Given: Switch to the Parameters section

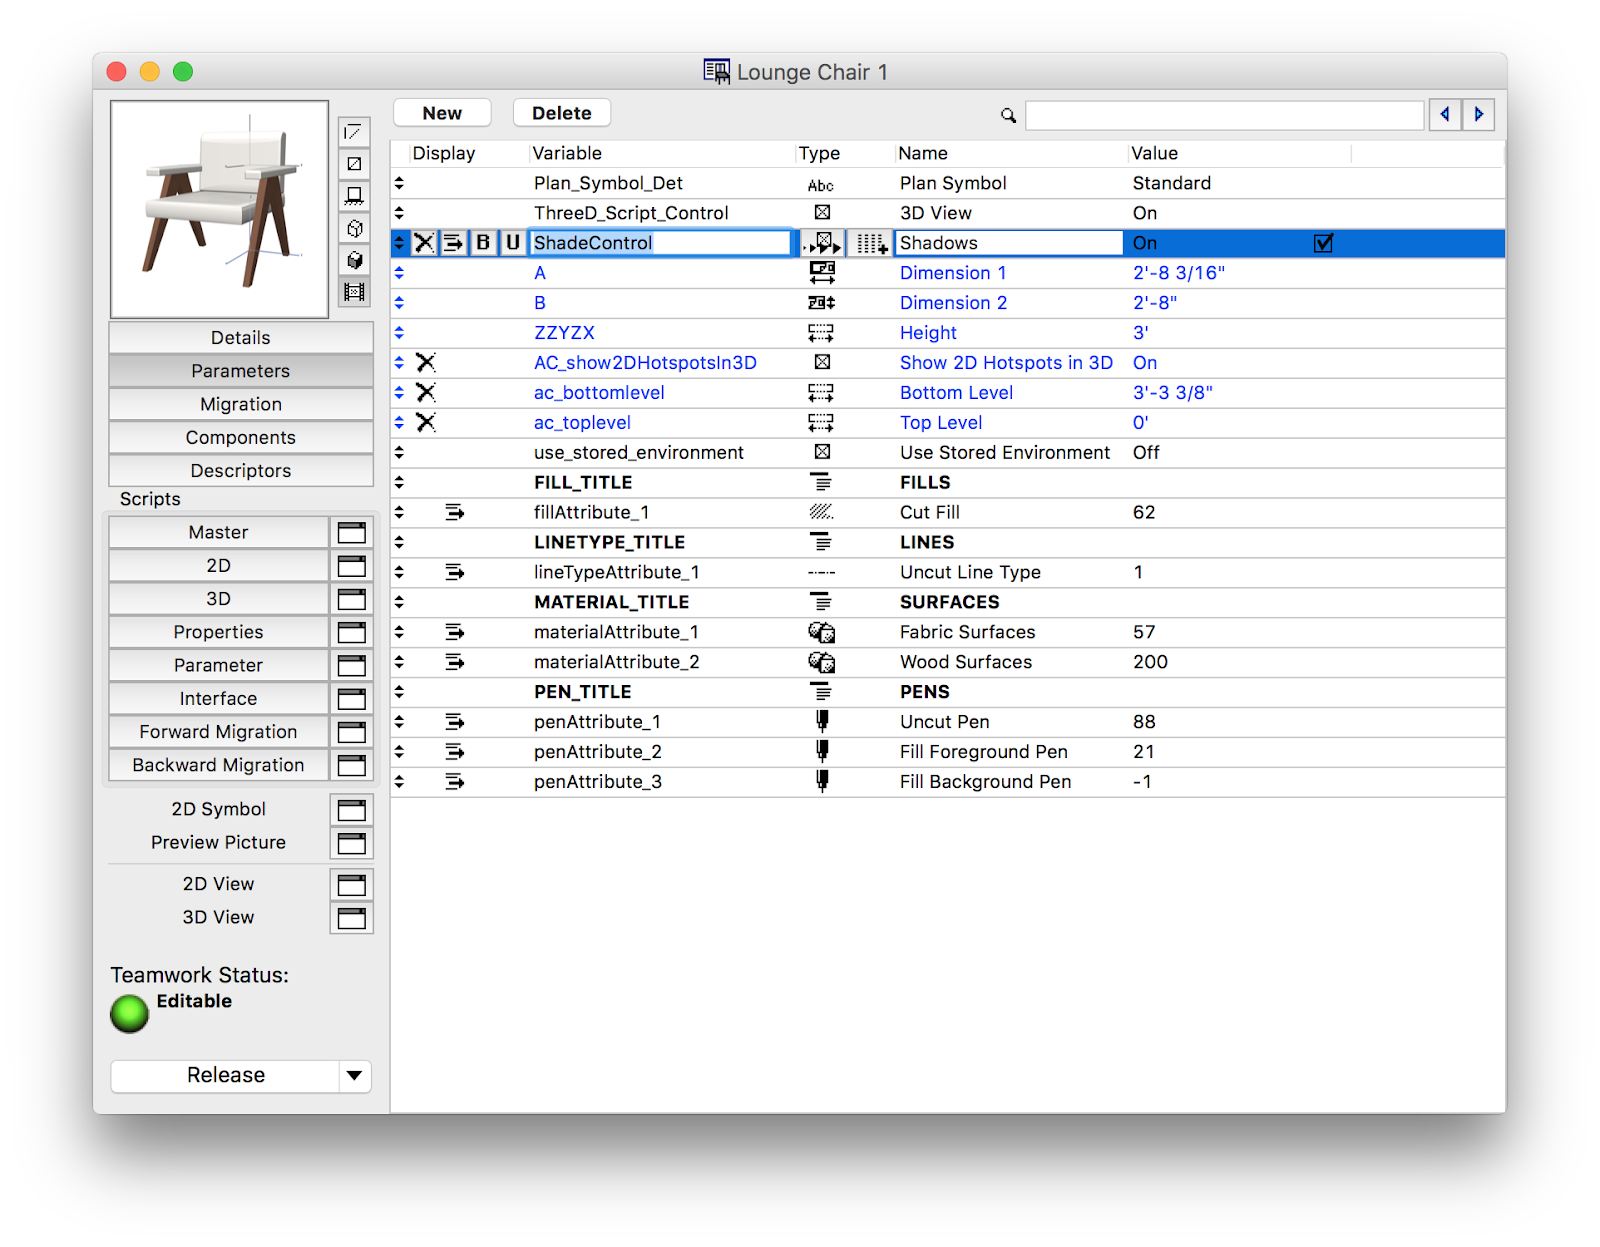Looking at the screenshot, I should point(241,371).
